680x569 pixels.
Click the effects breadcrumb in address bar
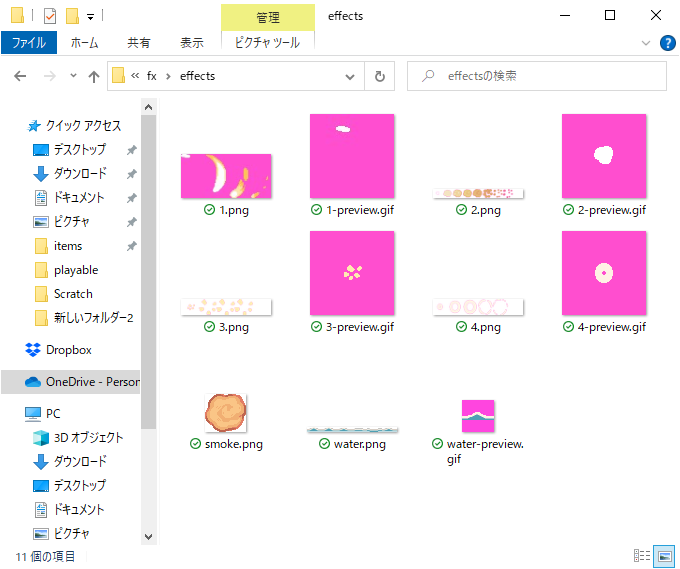[197, 76]
